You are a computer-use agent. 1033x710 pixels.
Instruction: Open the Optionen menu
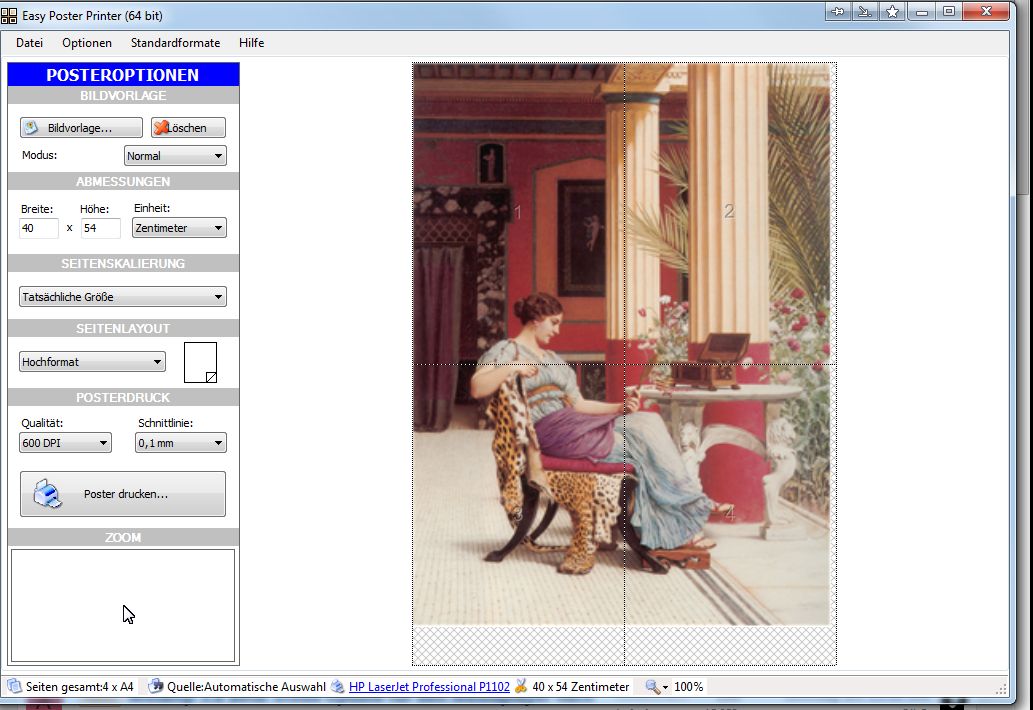pyautogui.click(x=87, y=43)
